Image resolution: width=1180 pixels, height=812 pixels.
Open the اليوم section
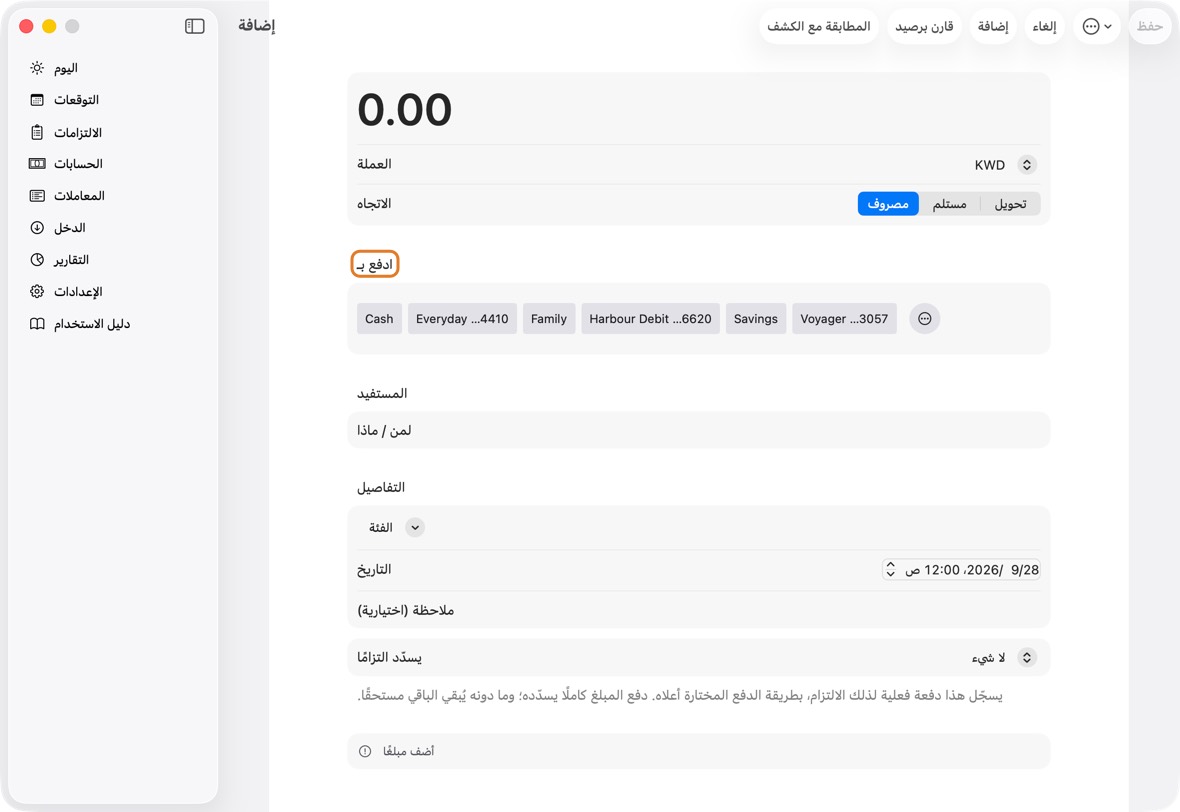(x=65, y=68)
